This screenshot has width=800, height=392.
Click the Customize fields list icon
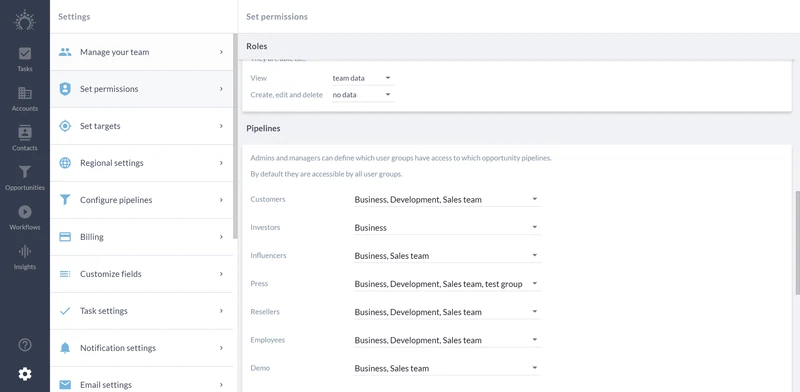65,274
